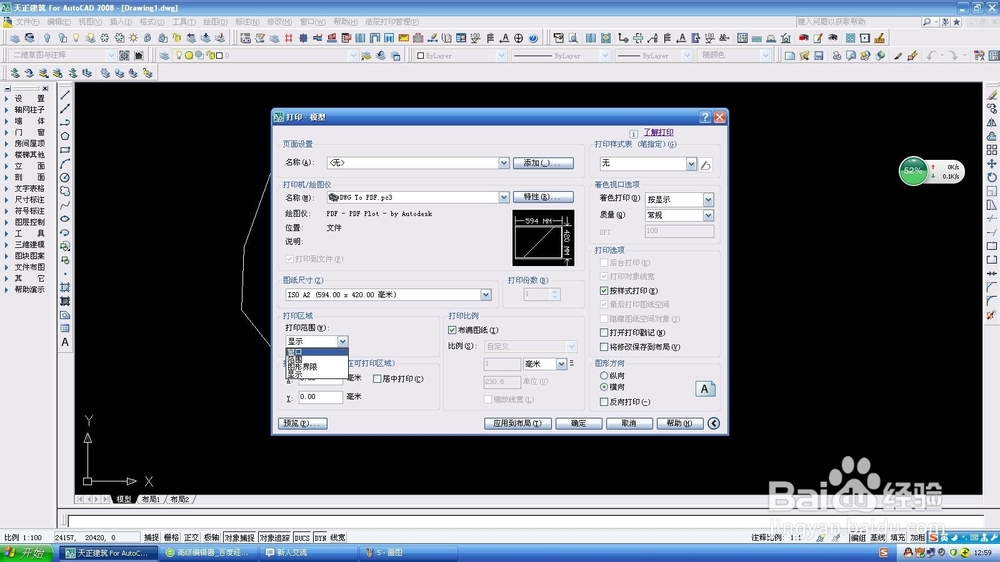Click the Make Object's Layer Current icon
This screenshot has width=1000, height=562.
tap(366, 55)
